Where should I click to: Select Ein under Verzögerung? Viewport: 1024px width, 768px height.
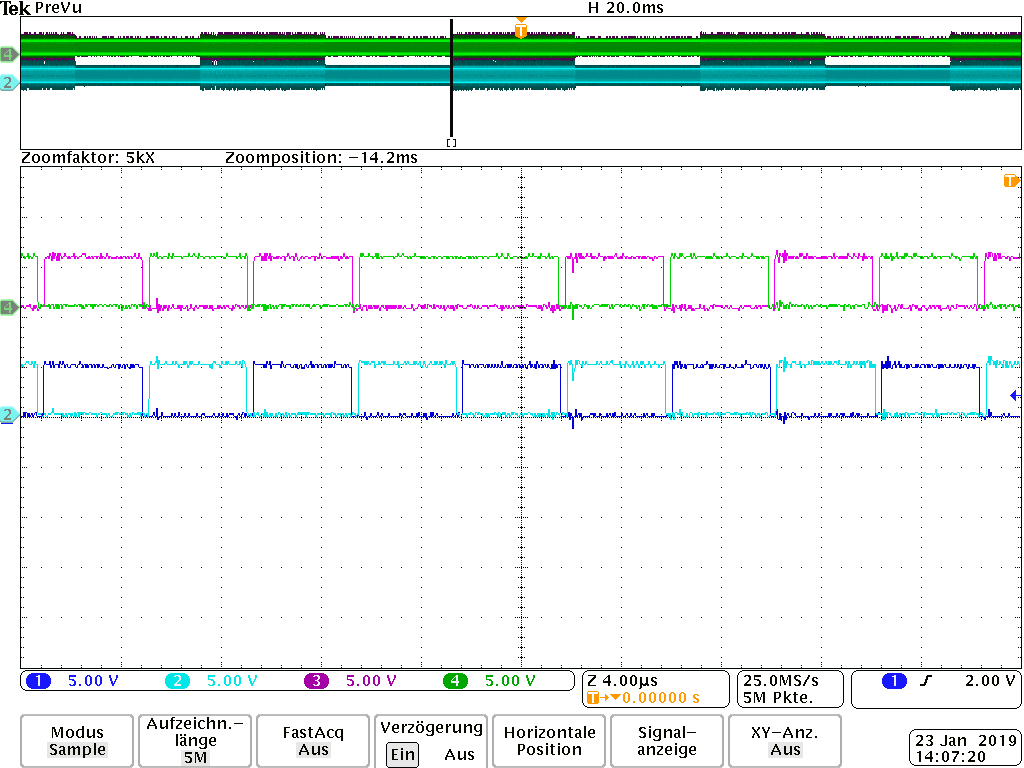click(x=402, y=755)
